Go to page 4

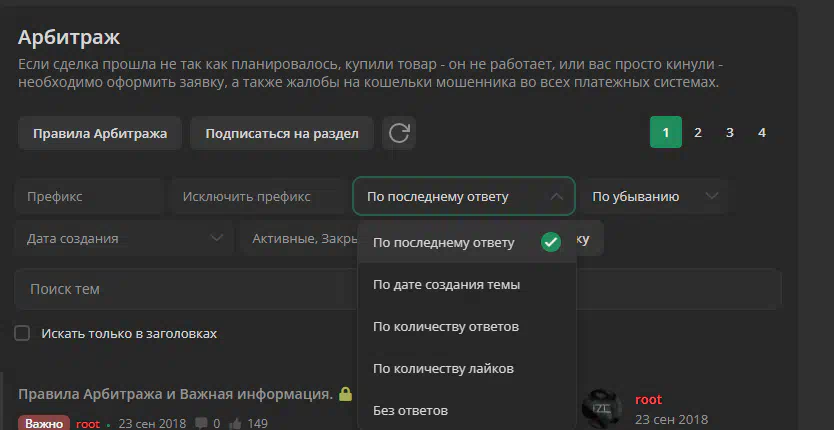(762, 132)
